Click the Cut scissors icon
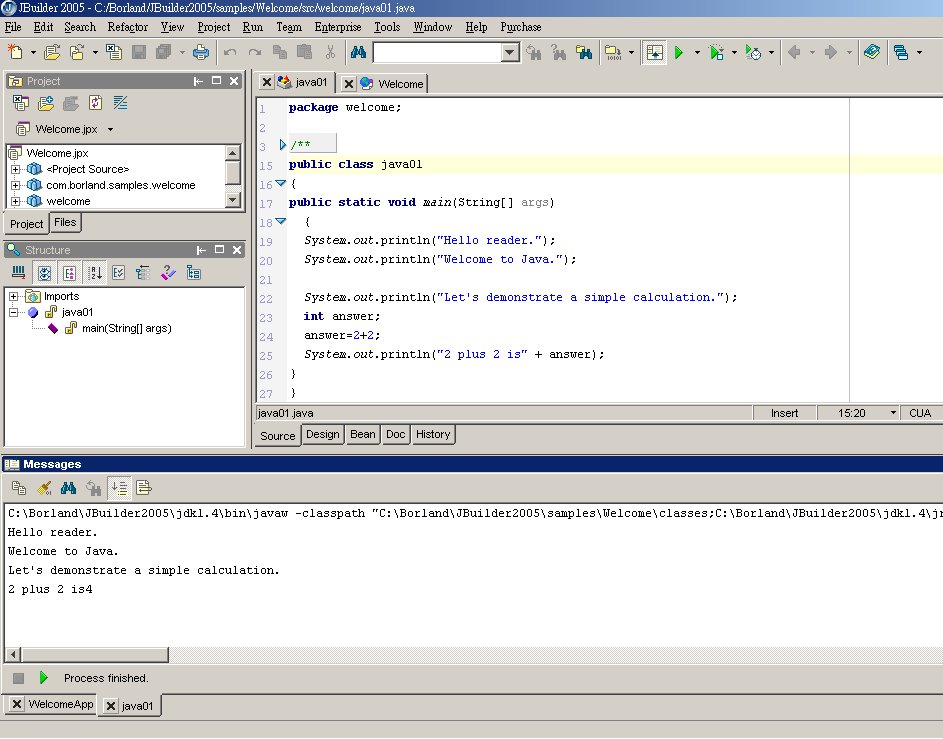The width and height of the screenshot is (943, 739). (330, 52)
